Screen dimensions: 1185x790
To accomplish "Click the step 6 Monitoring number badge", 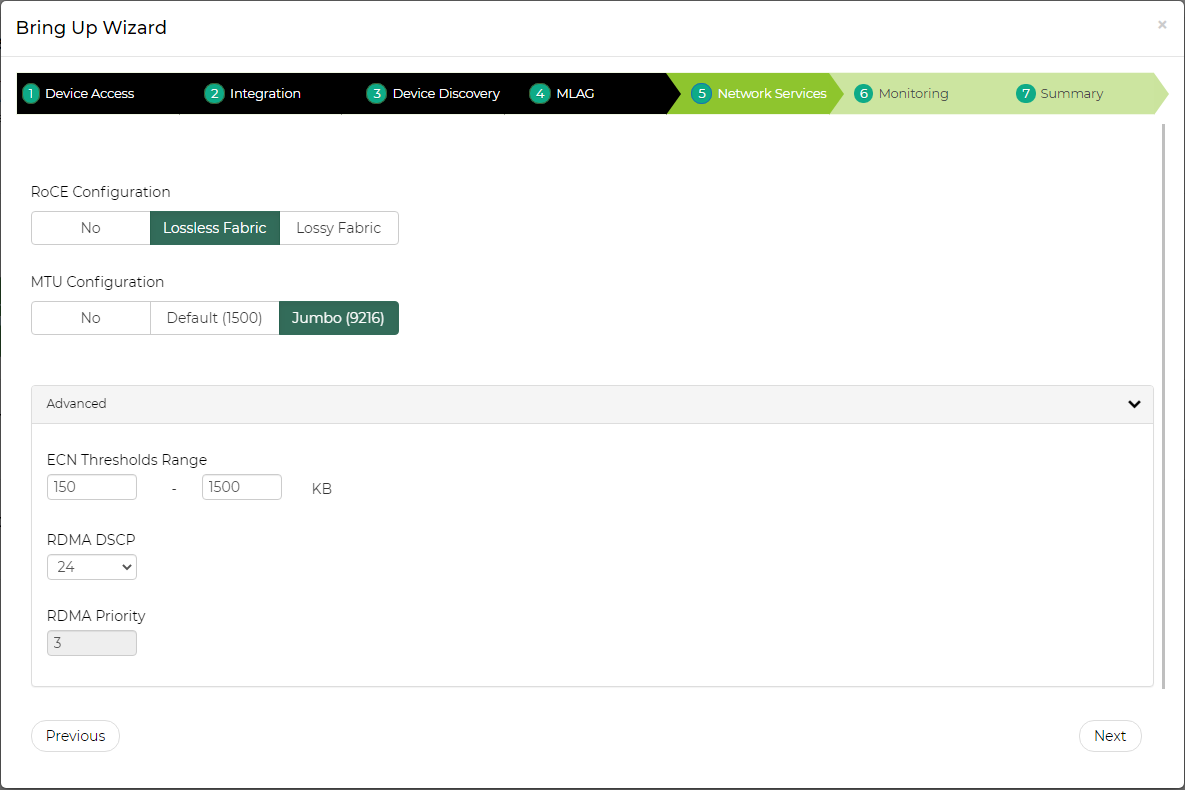I will point(863,94).
